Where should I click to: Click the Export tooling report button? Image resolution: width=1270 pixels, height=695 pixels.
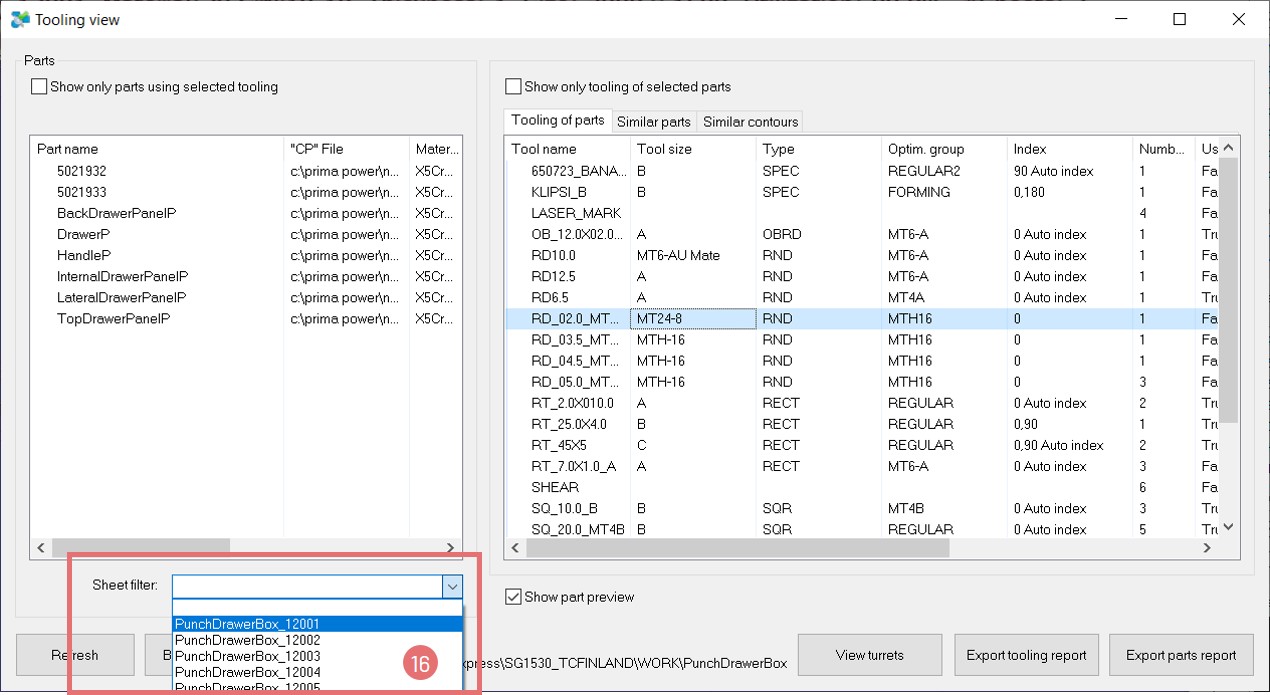point(1026,655)
